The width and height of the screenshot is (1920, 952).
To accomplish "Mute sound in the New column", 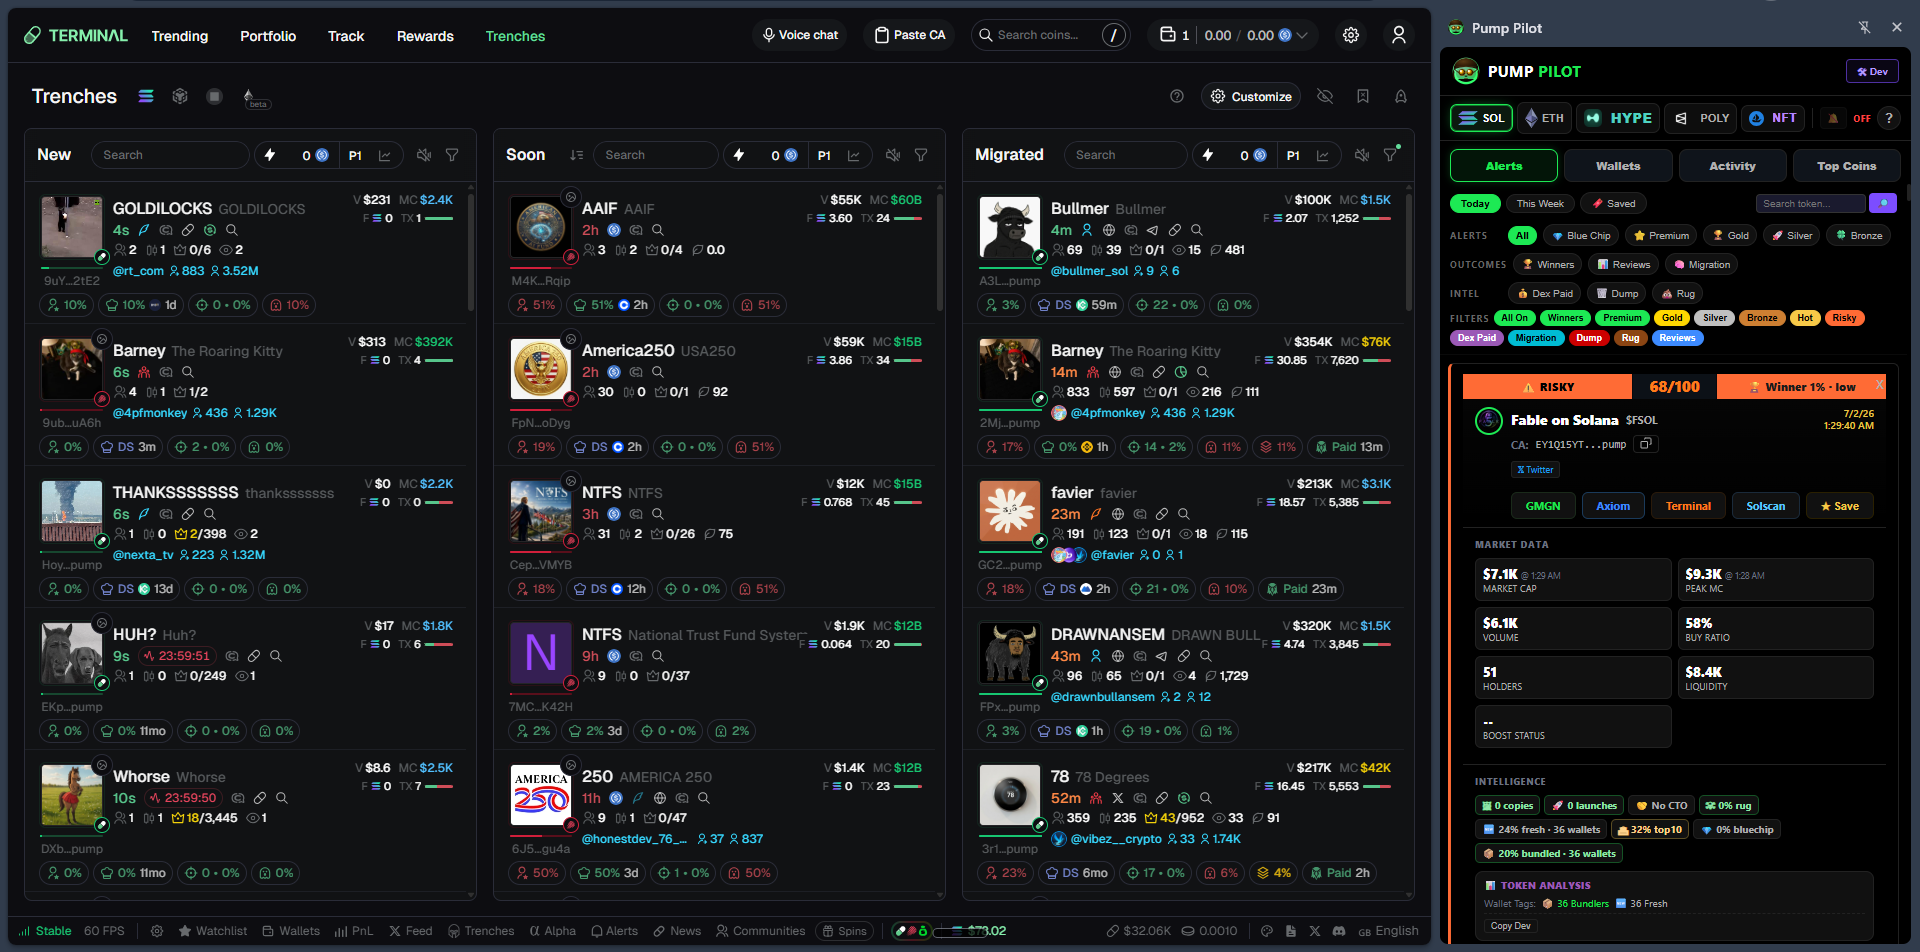I will pos(424,155).
